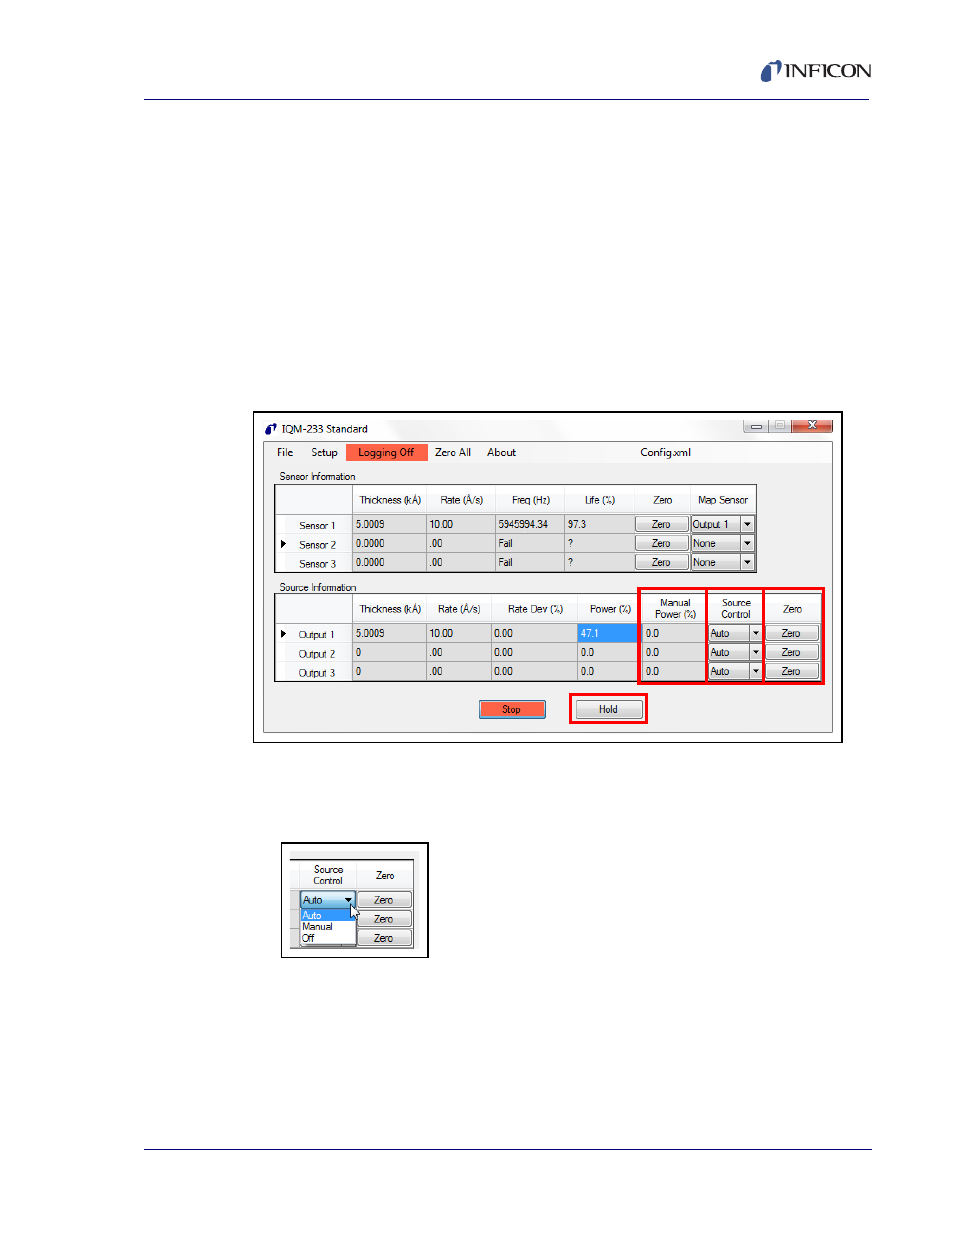Viewport: 954px width, 1235px height.
Task: Zero the Sensor 1 reading
Action: (661, 524)
